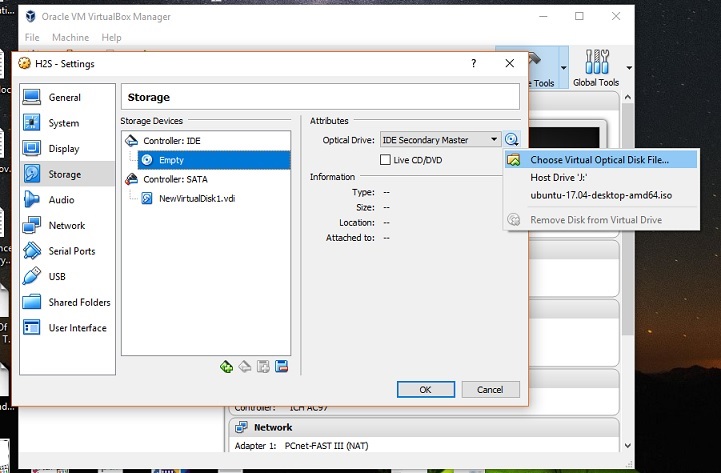Open the Network settings category
The image size is (721, 473).
point(67,225)
